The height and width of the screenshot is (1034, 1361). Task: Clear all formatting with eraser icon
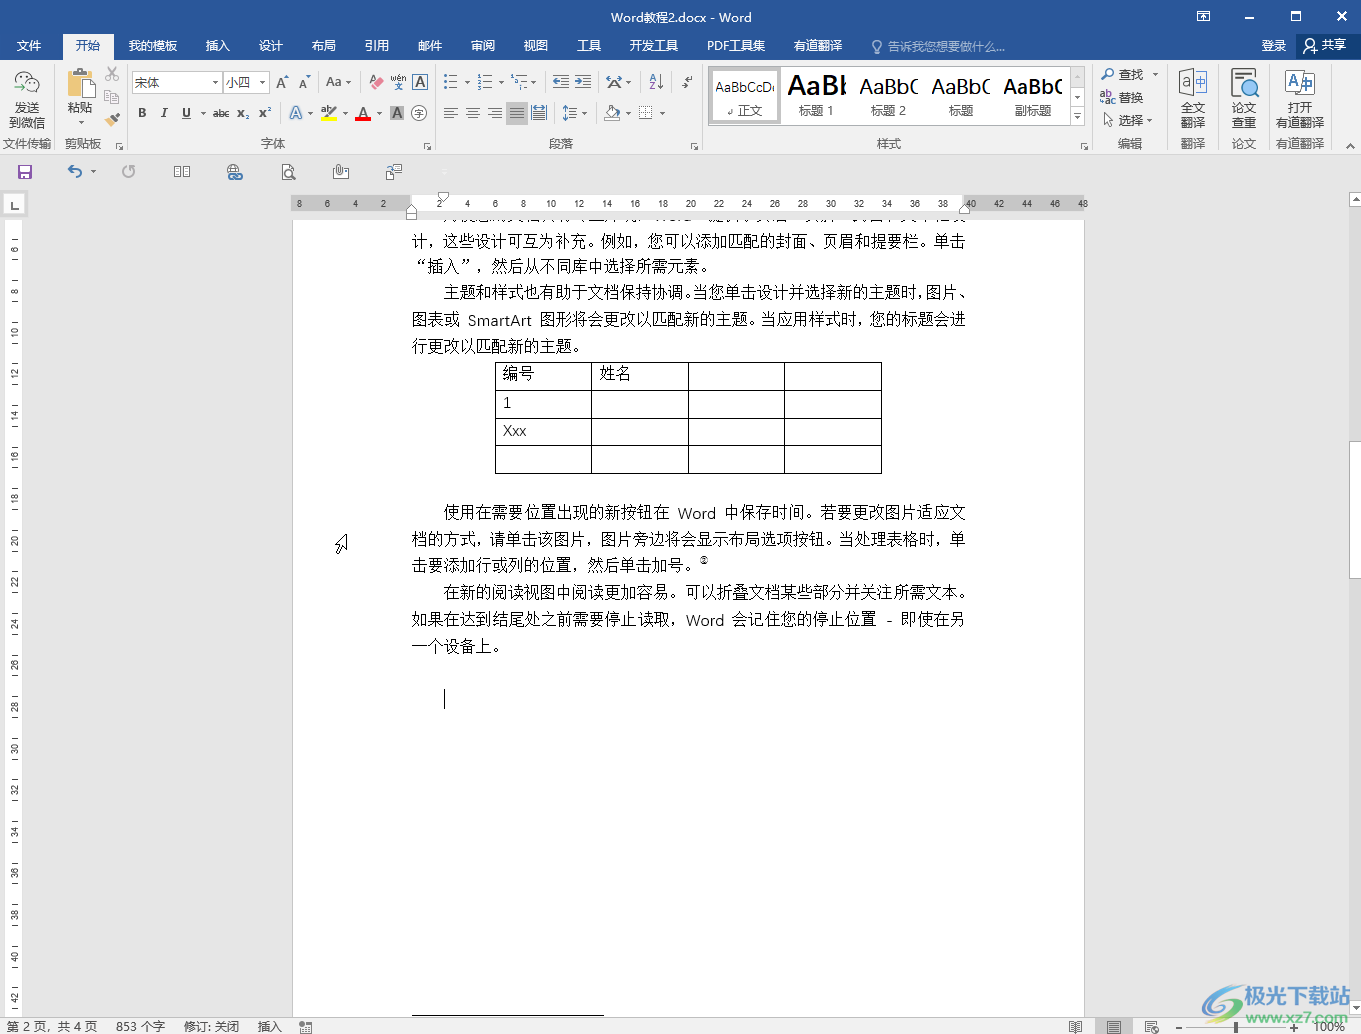click(376, 82)
